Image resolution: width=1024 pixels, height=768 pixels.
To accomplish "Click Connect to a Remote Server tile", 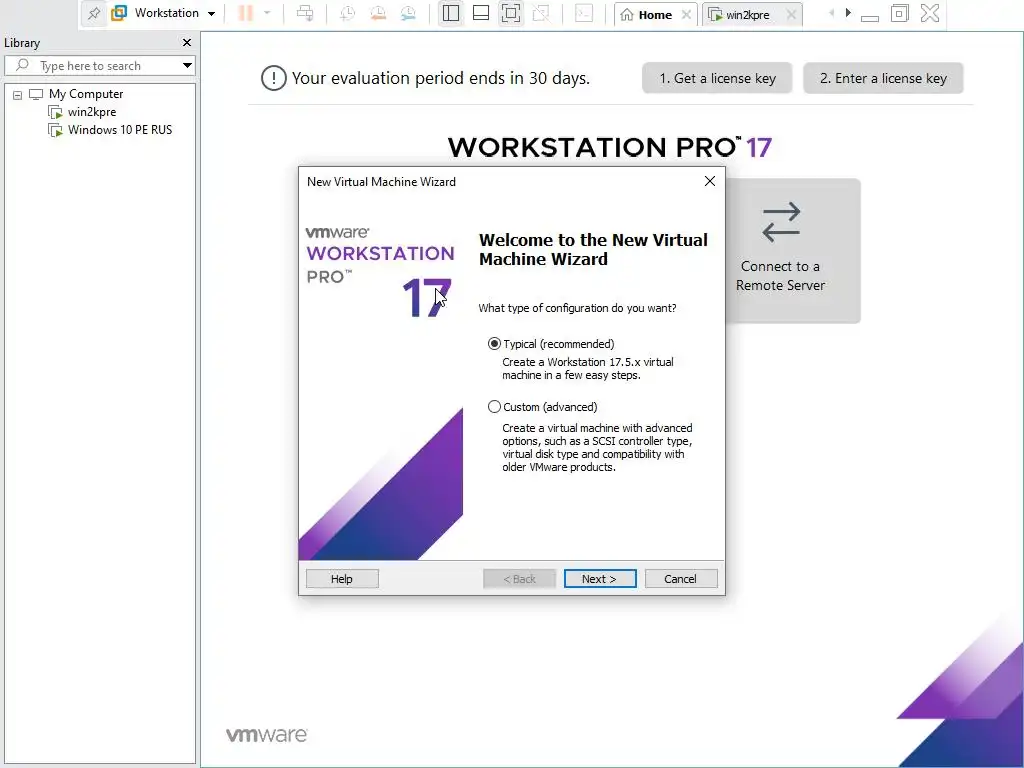I will click(793, 251).
